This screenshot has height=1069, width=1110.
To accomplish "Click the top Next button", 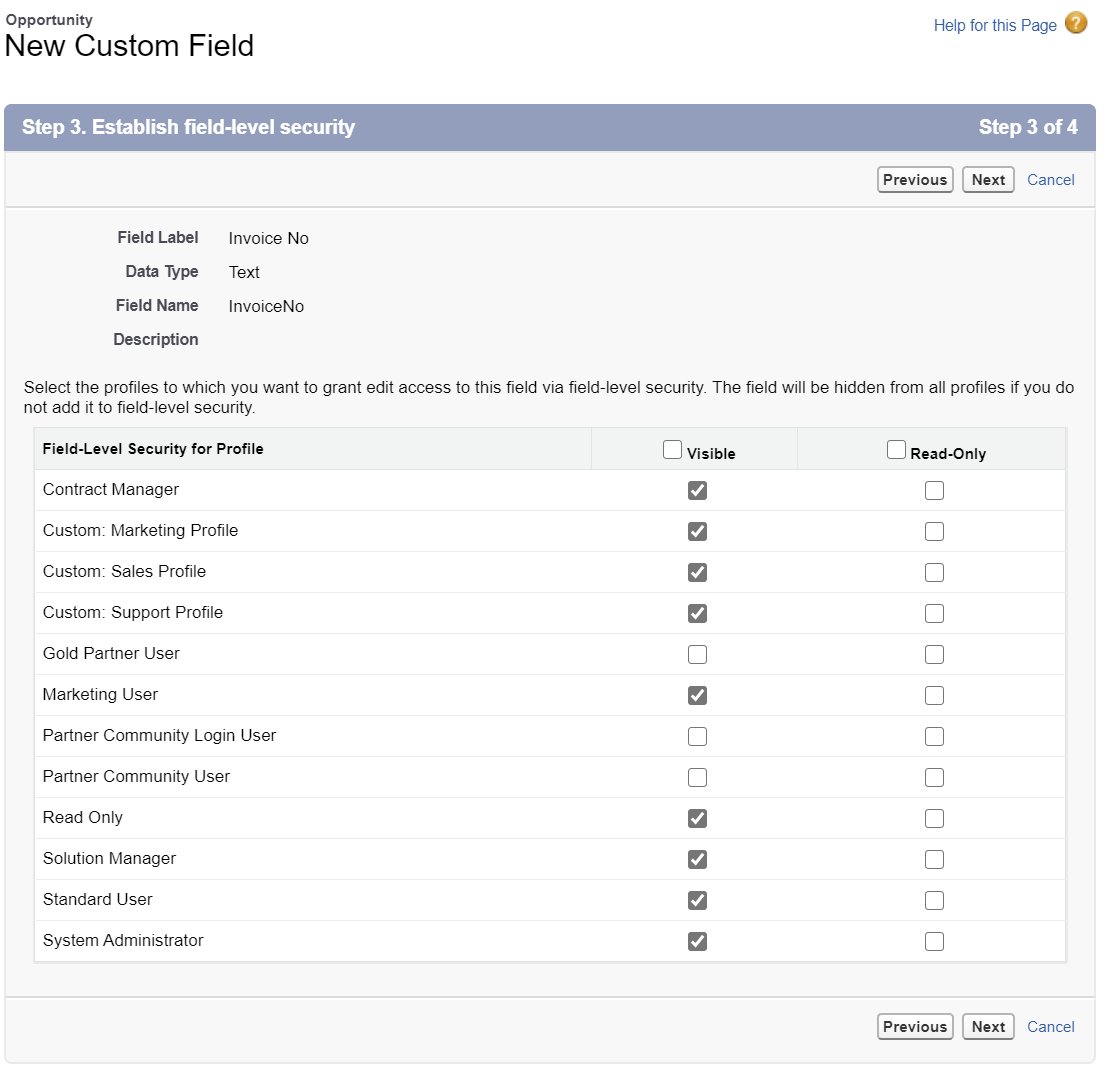I will 988,180.
